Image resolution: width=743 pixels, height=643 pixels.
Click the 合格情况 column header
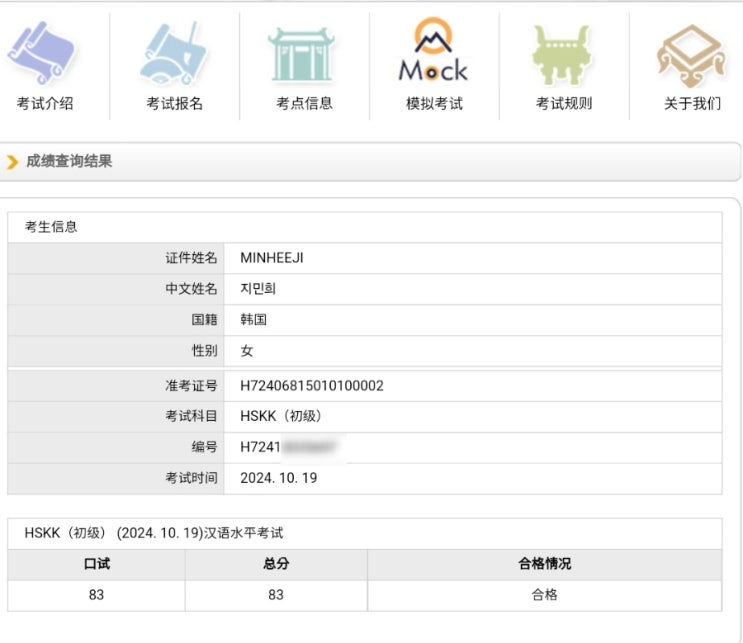point(544,564)
